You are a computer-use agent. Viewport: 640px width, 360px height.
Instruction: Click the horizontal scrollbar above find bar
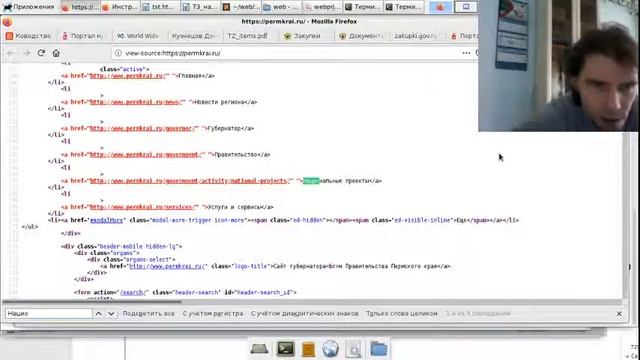pyautogui.click(x=92, y=302)
